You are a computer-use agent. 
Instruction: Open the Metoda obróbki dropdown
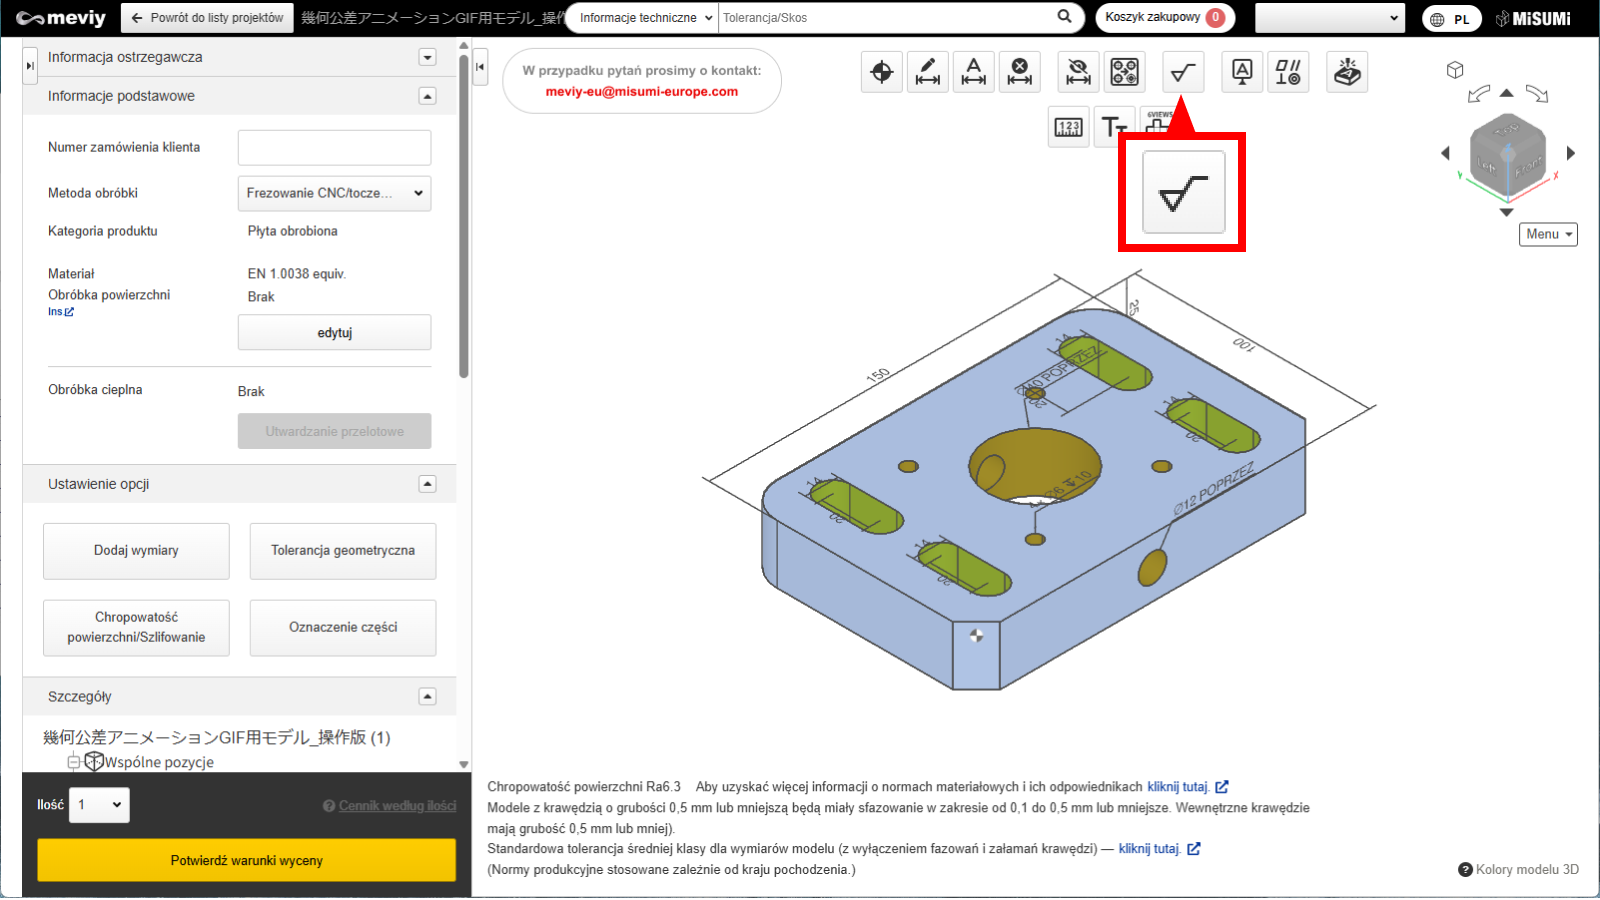[334, 193]
